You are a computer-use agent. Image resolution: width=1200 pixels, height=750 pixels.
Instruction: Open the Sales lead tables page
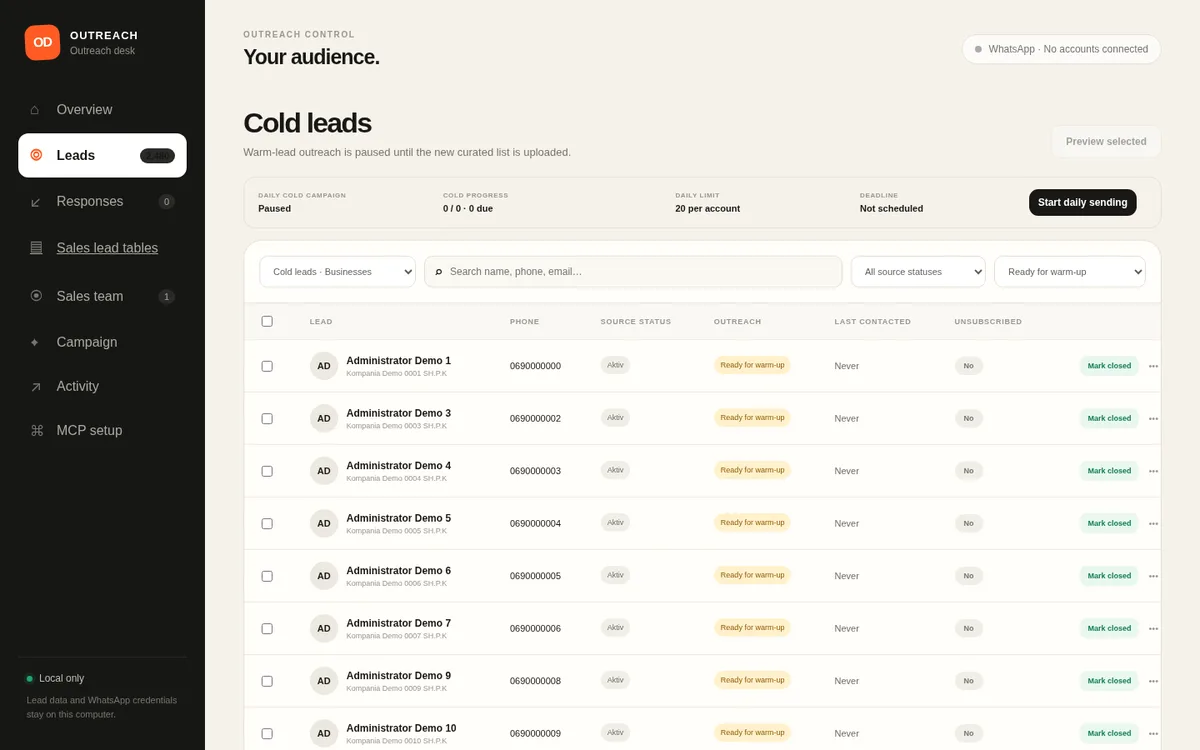pos(107,248)
